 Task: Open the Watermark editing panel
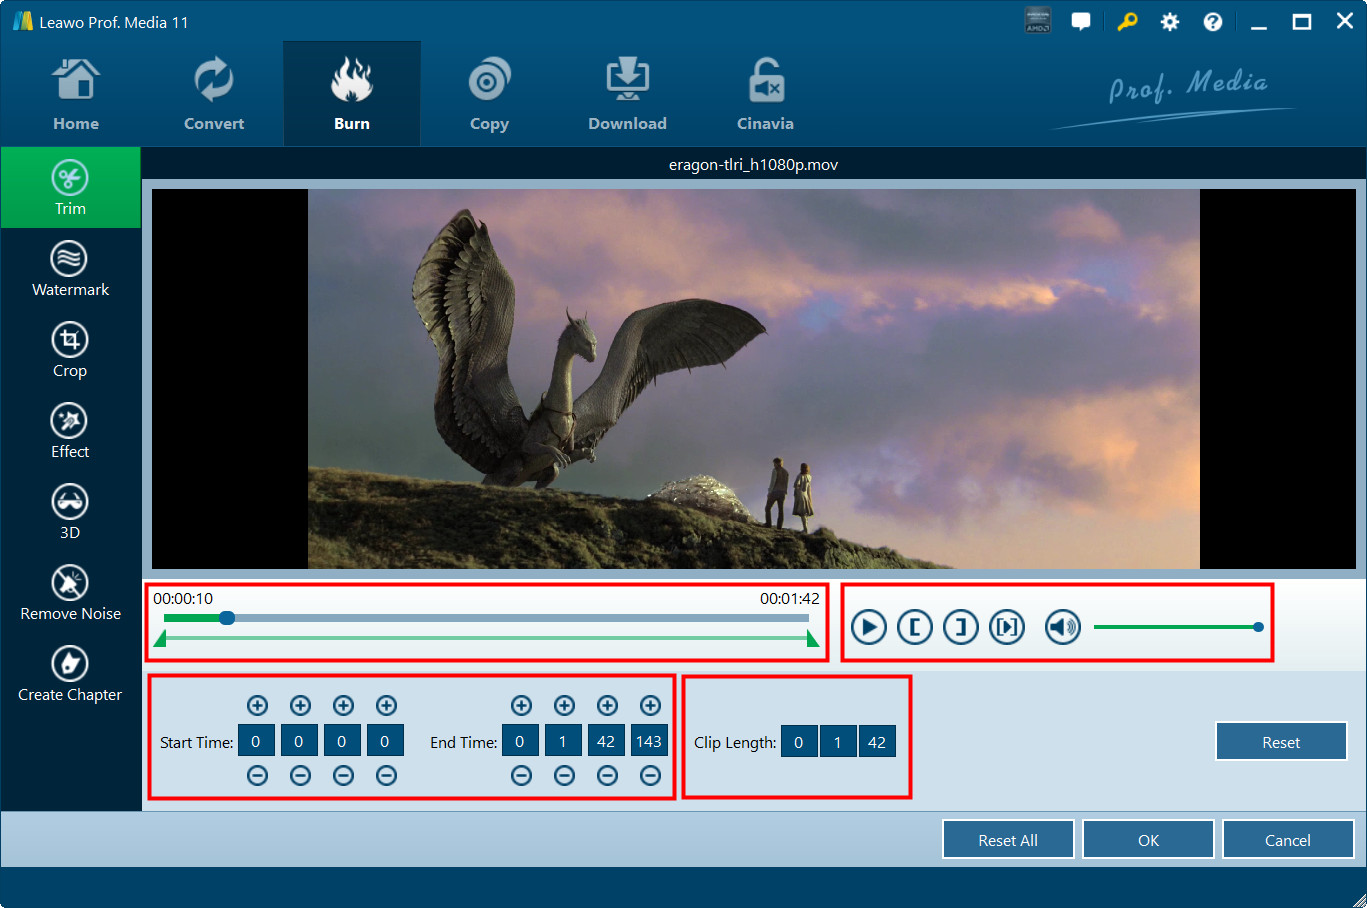70,269
